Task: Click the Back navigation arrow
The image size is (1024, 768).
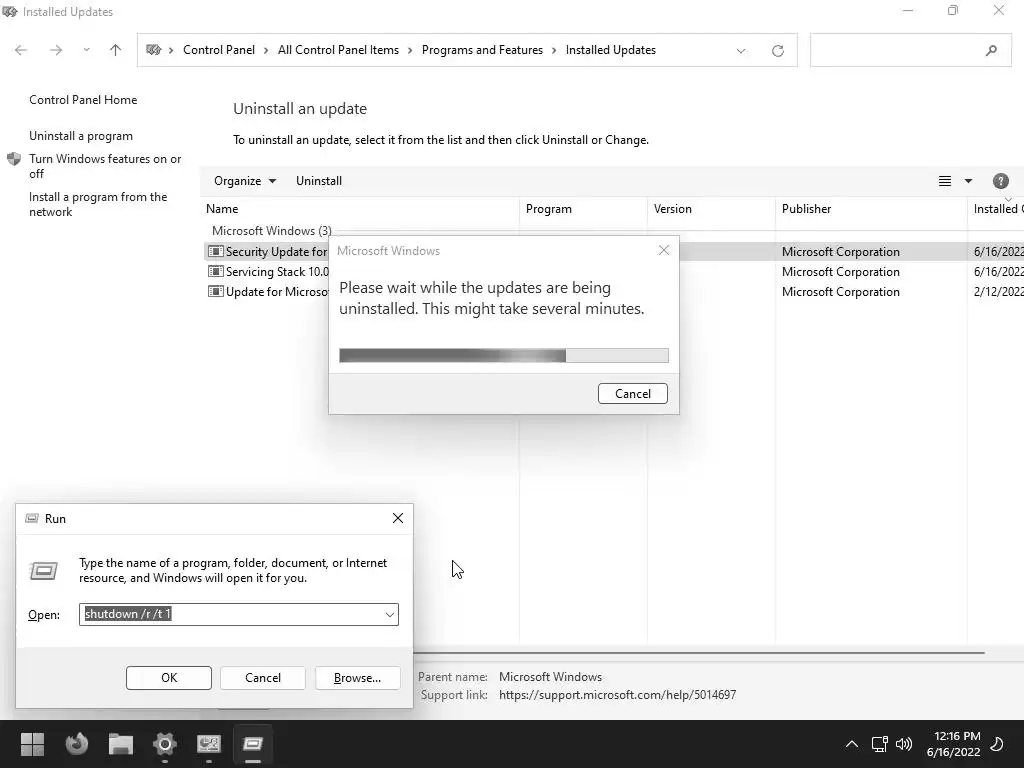Action: pyautogui.click(x=21, y=50)
